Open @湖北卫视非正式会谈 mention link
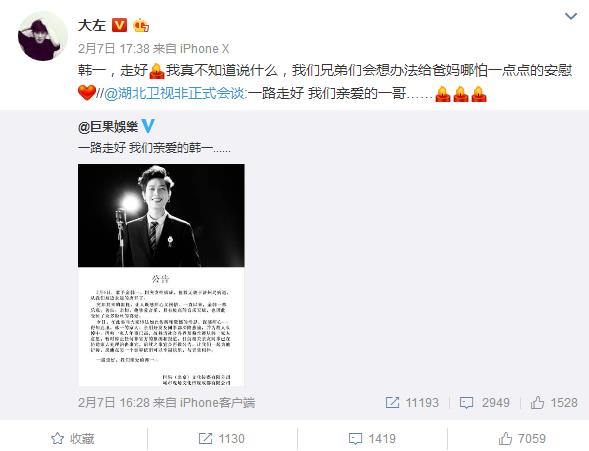The height and width of the screenshot is (451, 589). 175,93
